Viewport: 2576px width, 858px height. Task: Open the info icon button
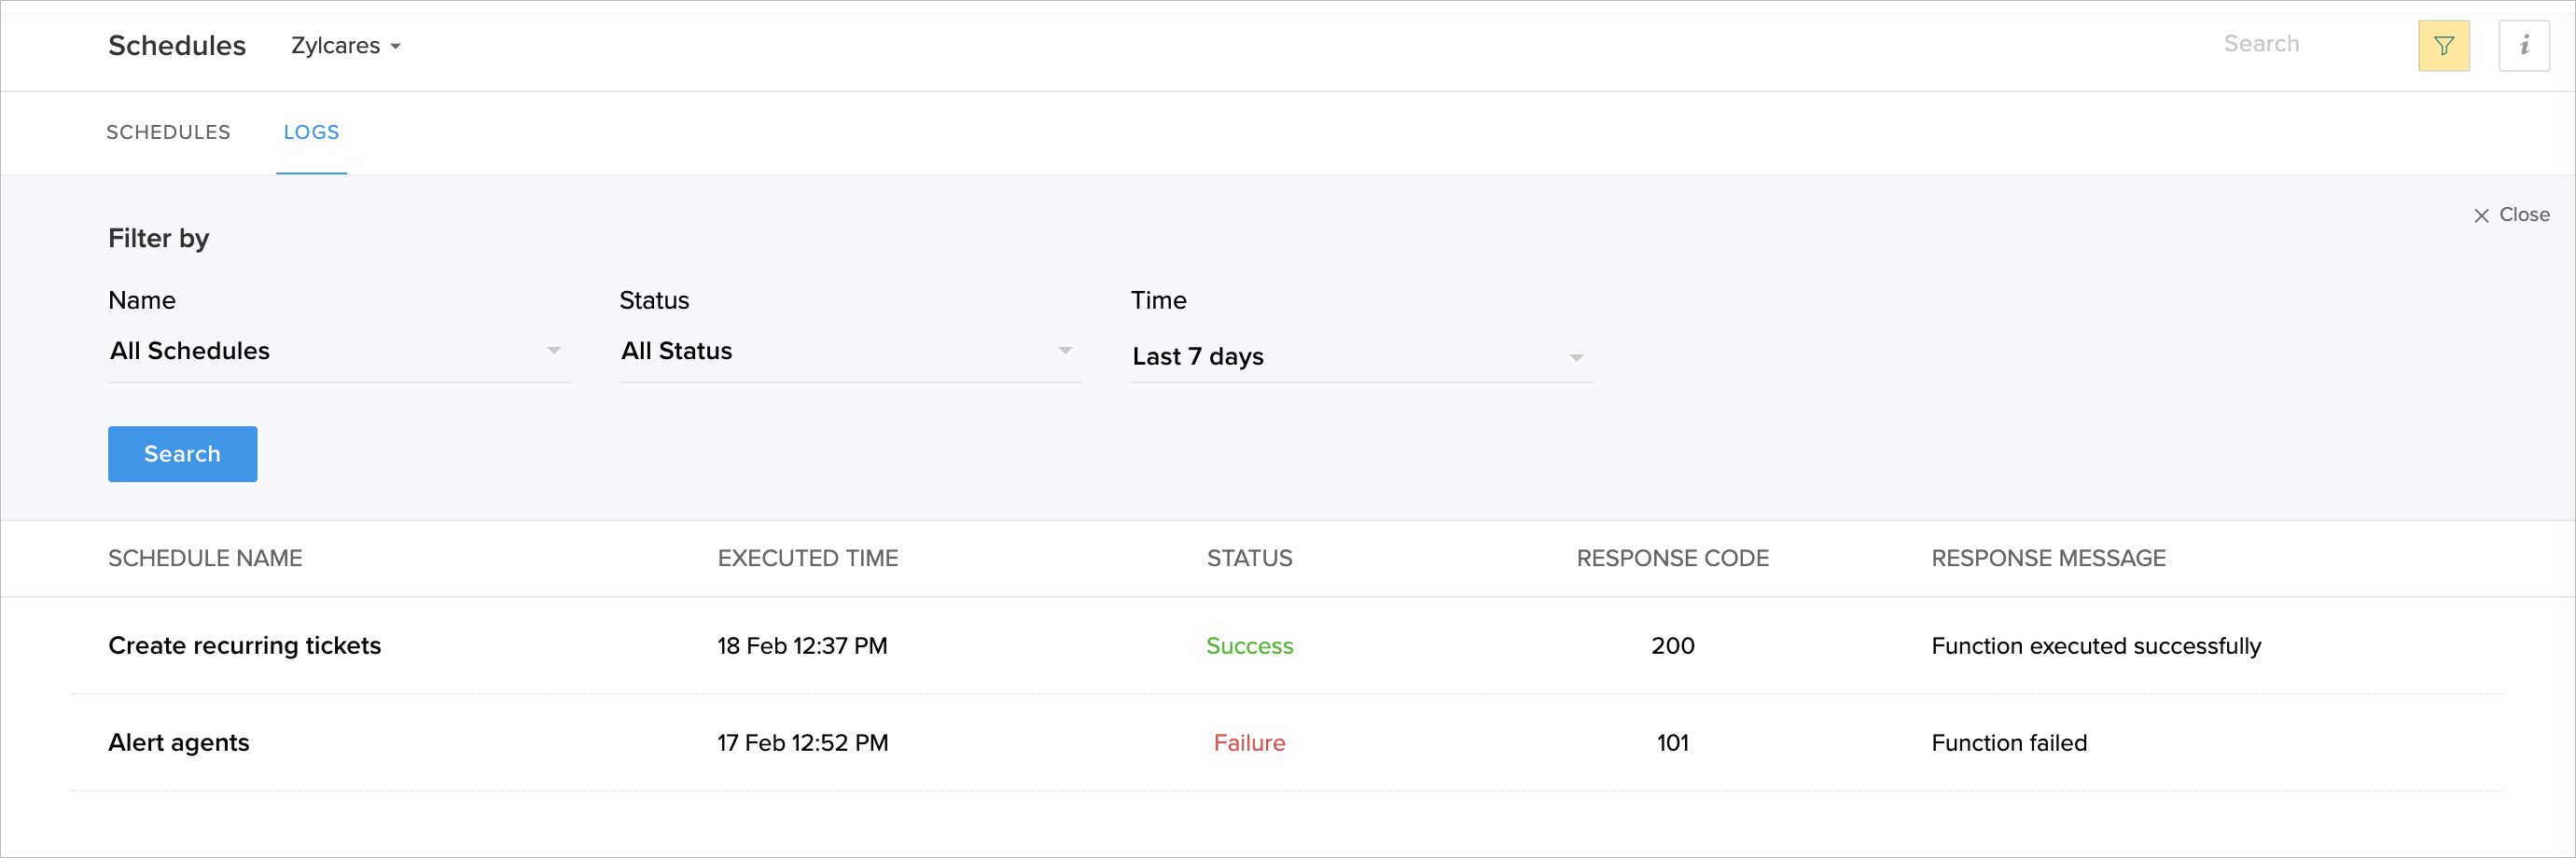2523,46
